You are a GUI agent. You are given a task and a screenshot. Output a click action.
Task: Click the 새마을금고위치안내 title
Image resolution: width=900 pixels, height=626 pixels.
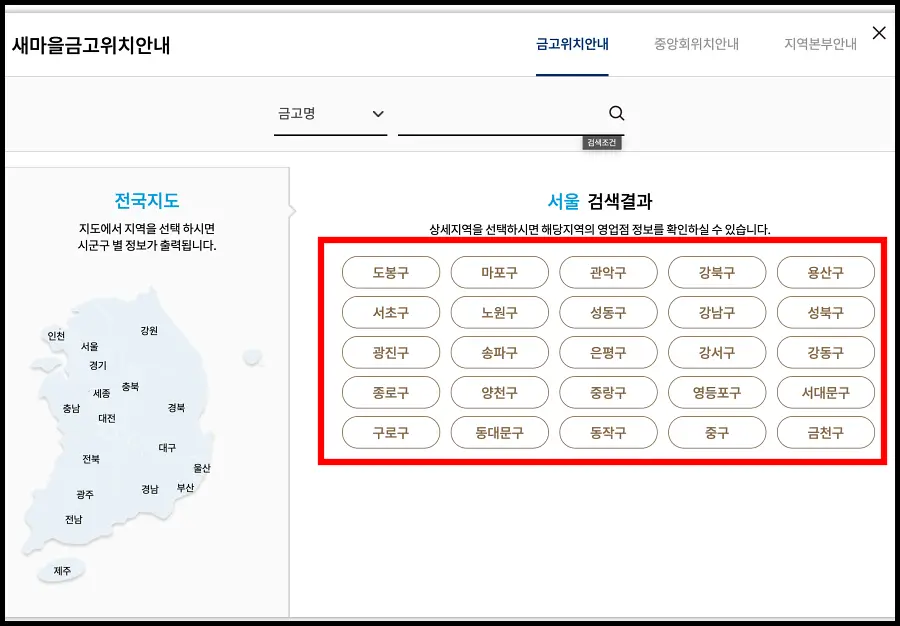coord(91,45)
